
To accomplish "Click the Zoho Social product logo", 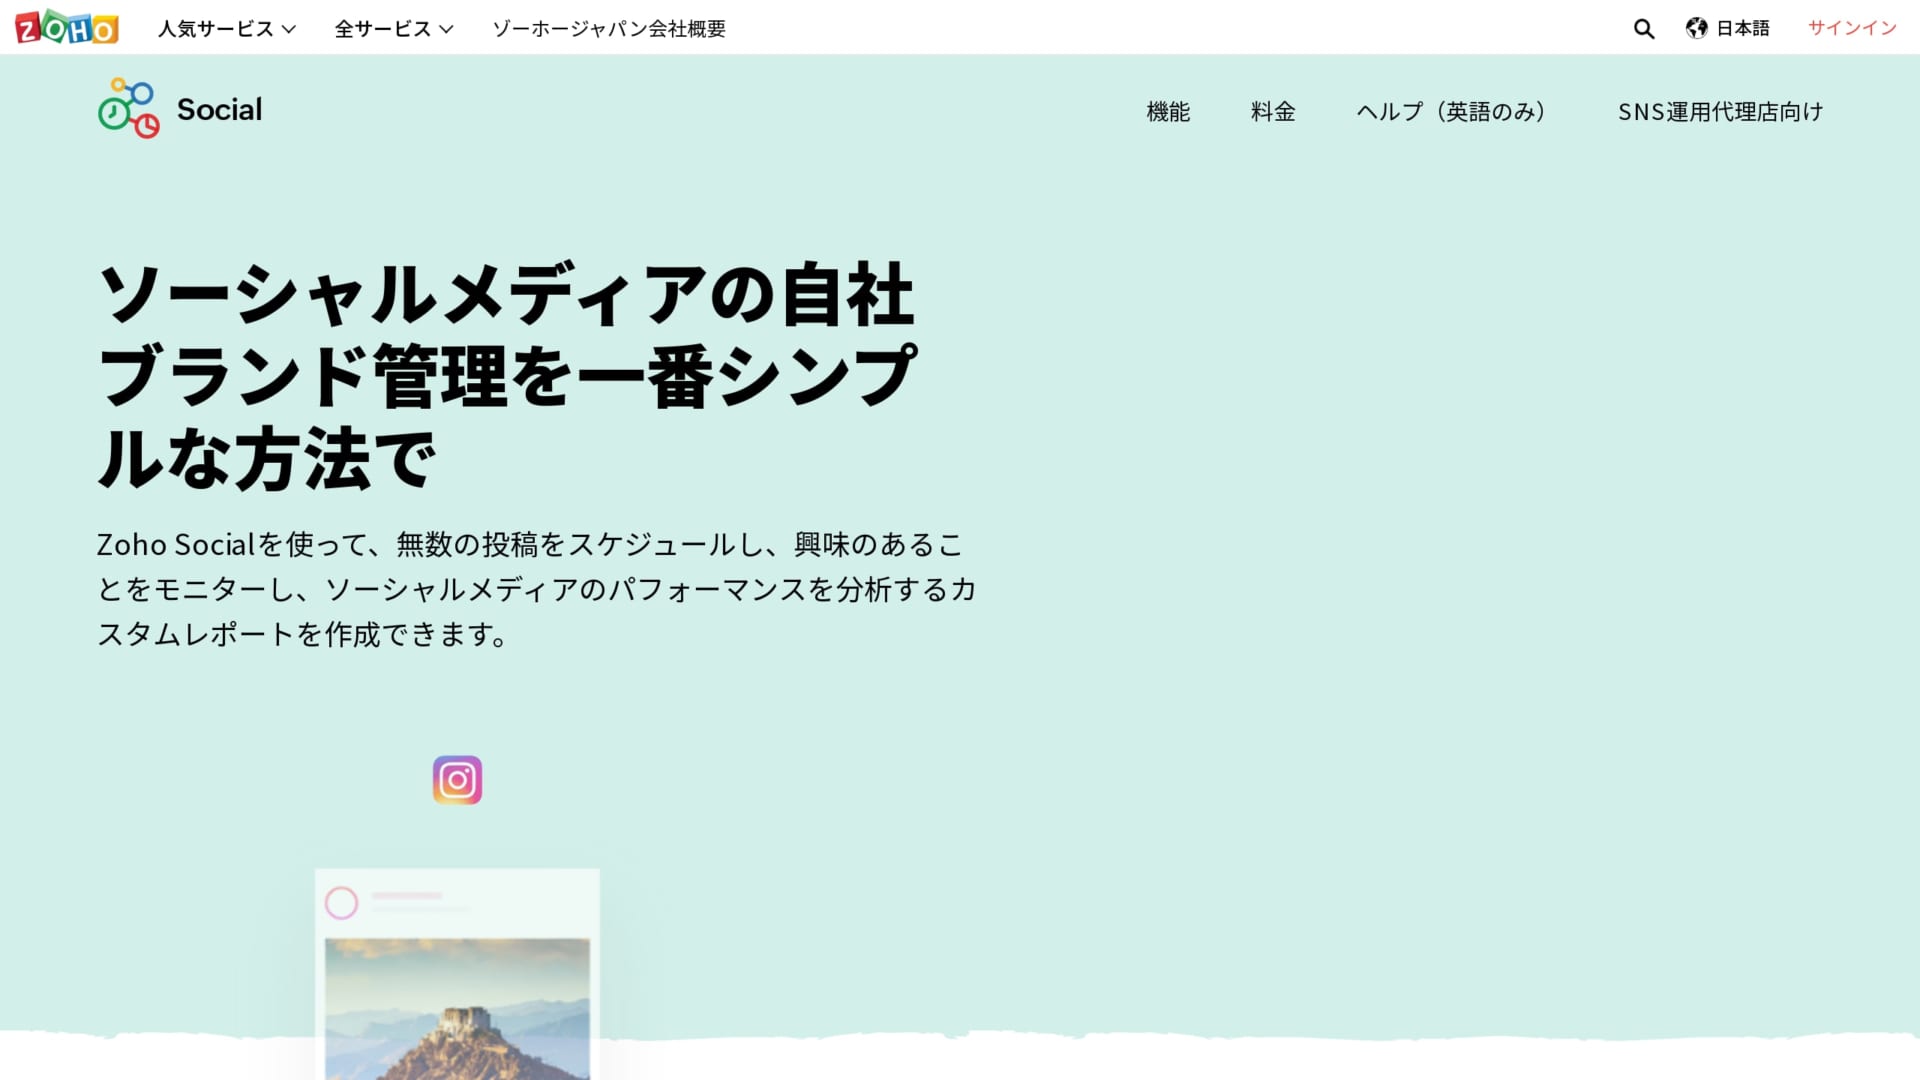I will (128, 108).
